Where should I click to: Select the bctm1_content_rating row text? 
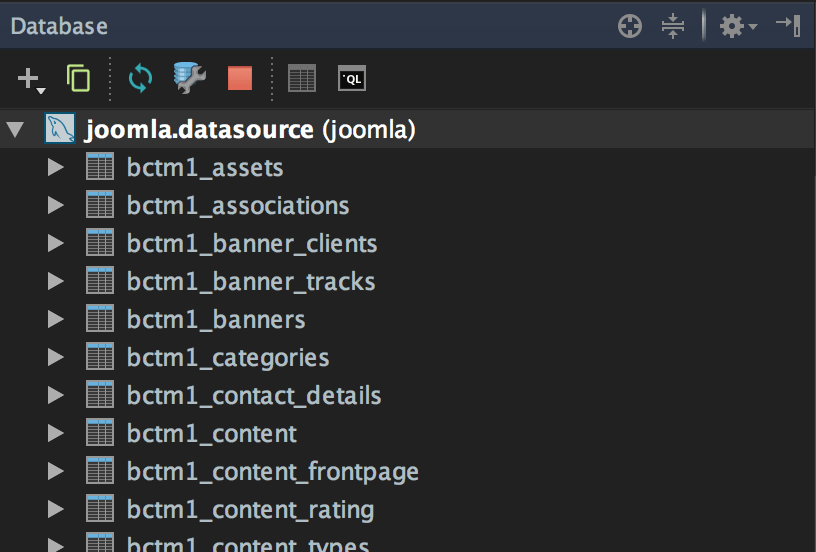[250, 510]
